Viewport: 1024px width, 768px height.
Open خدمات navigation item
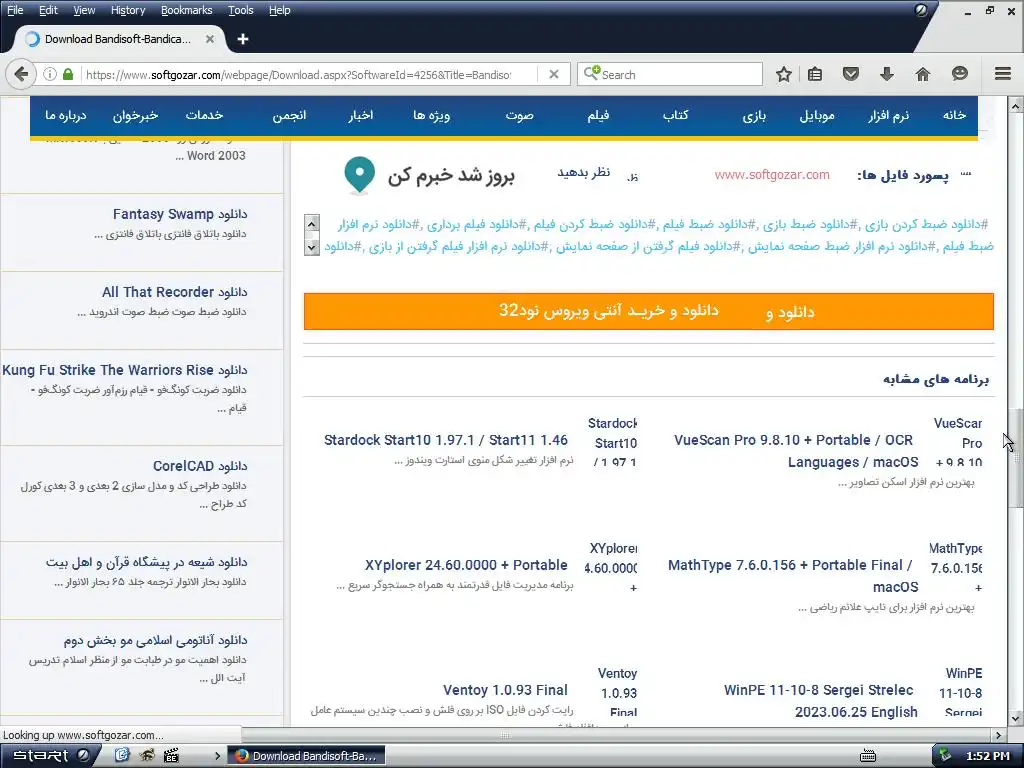pos(204,115)
